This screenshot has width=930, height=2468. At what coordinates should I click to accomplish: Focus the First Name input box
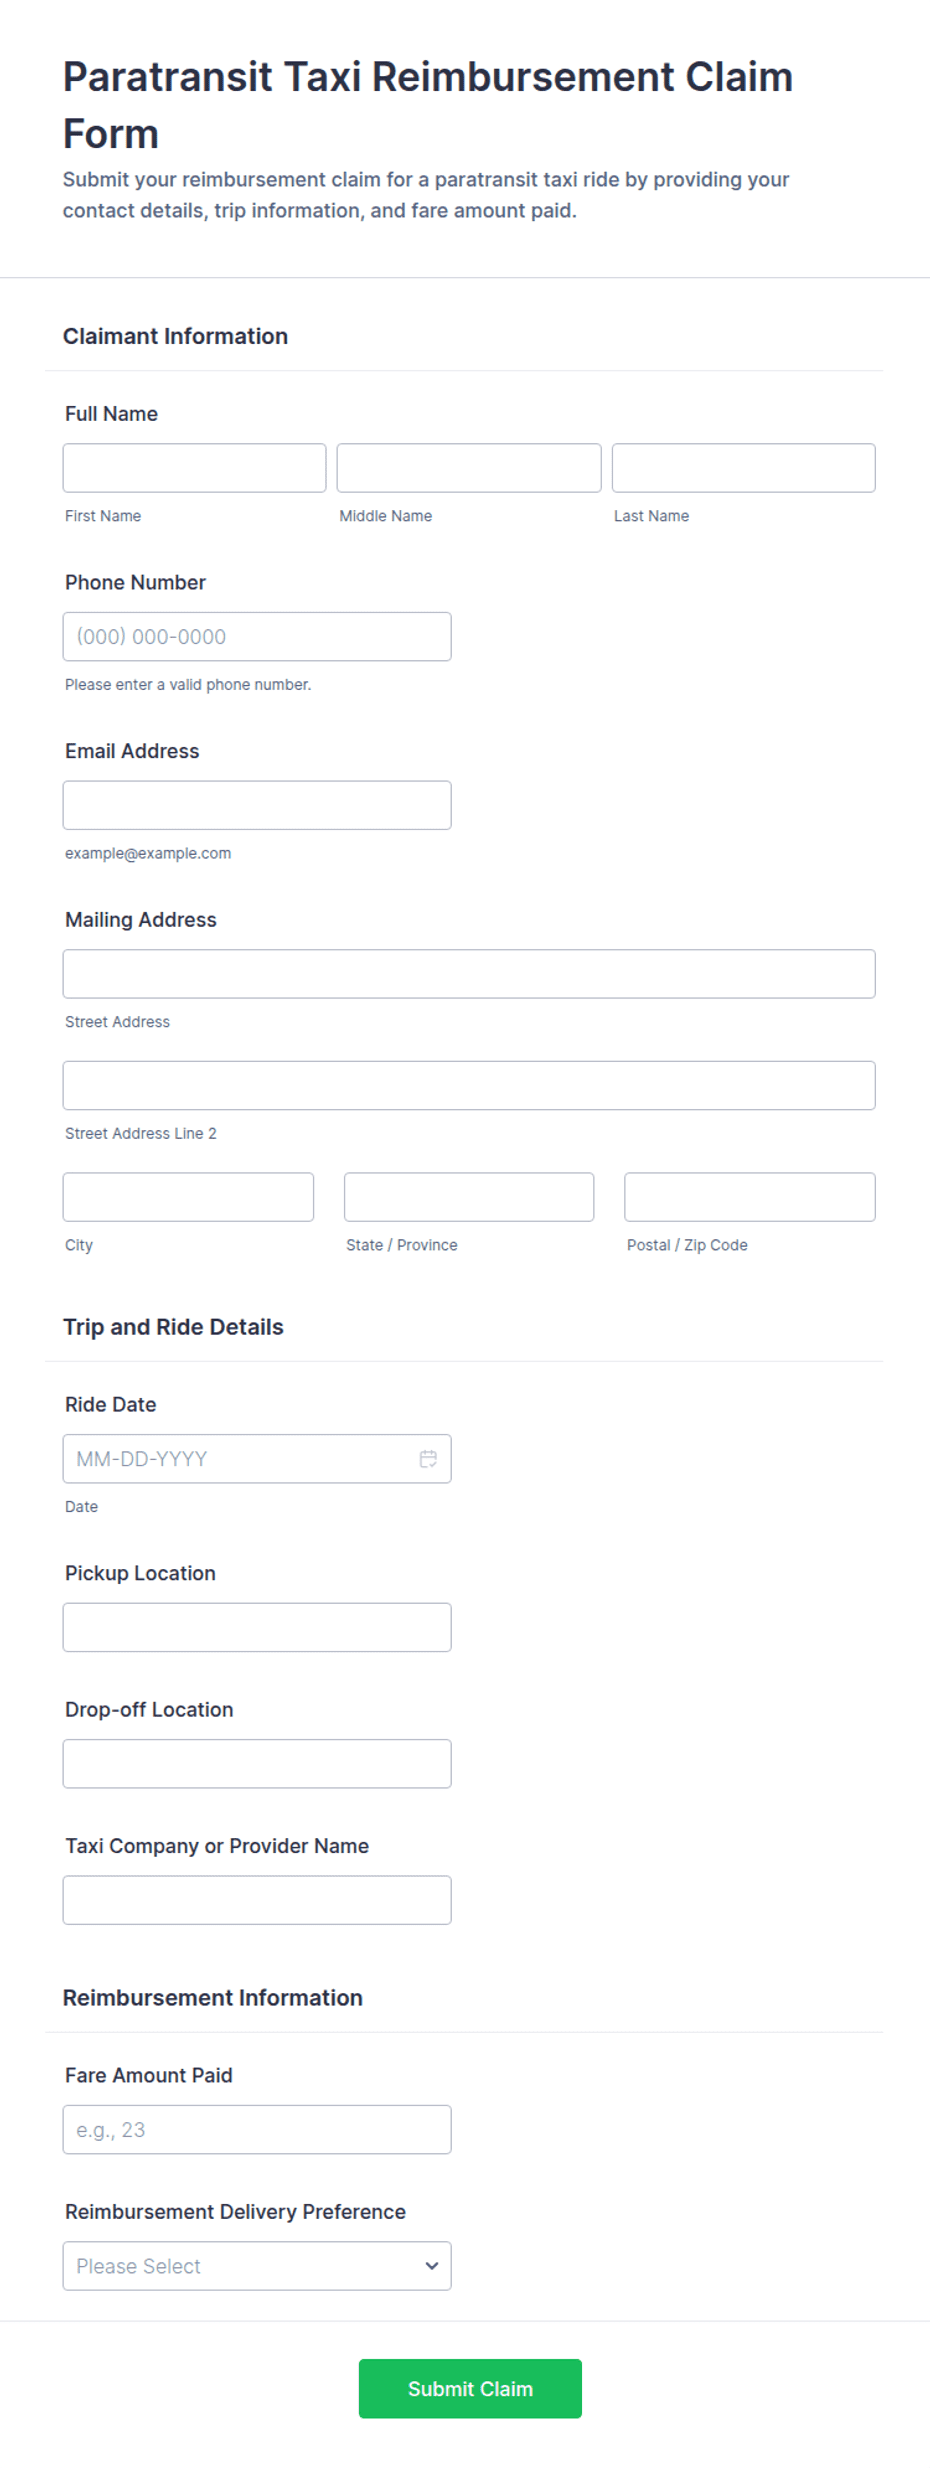[194, 468]
